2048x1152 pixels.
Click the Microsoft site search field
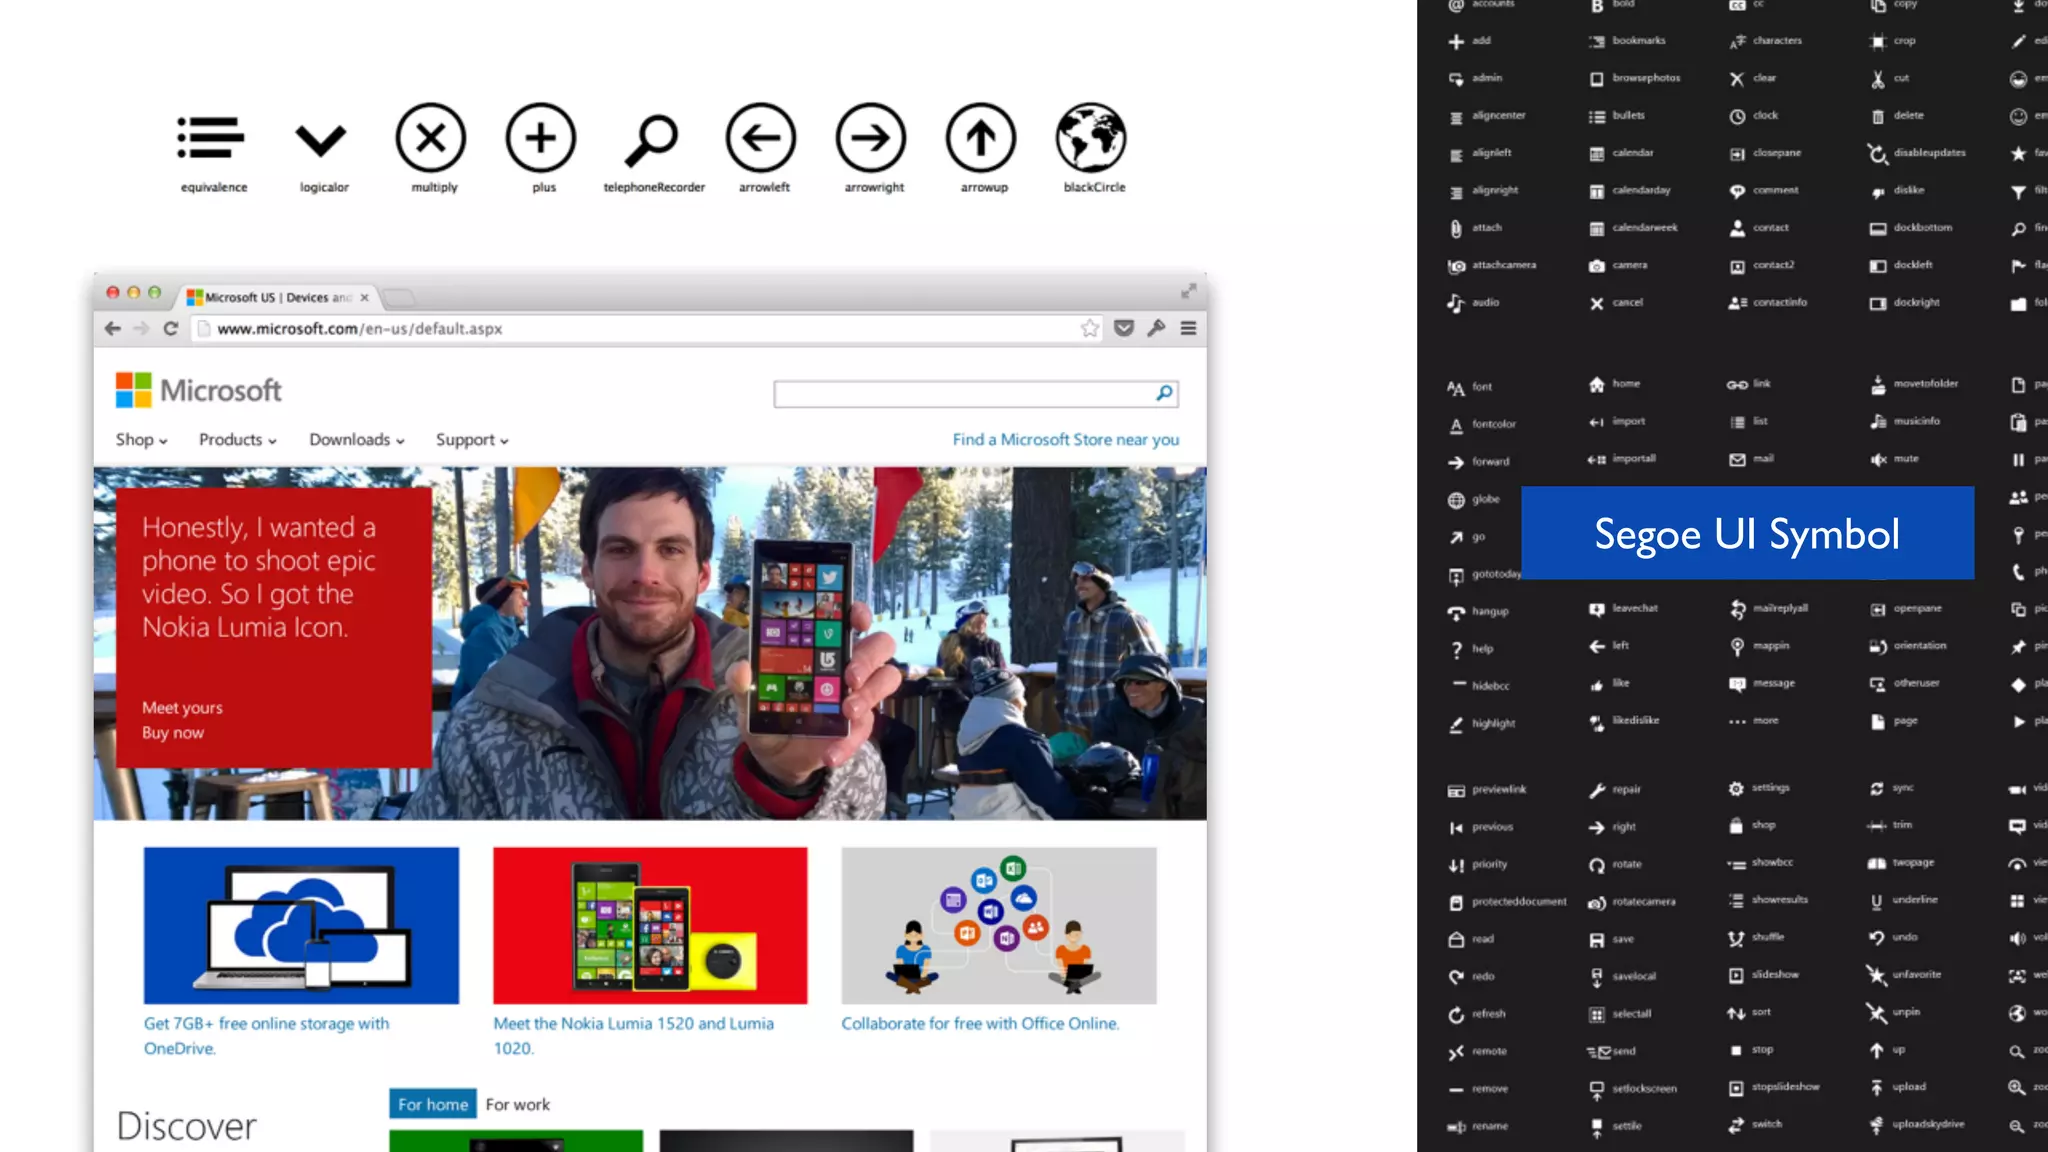(x=962, y=394)
